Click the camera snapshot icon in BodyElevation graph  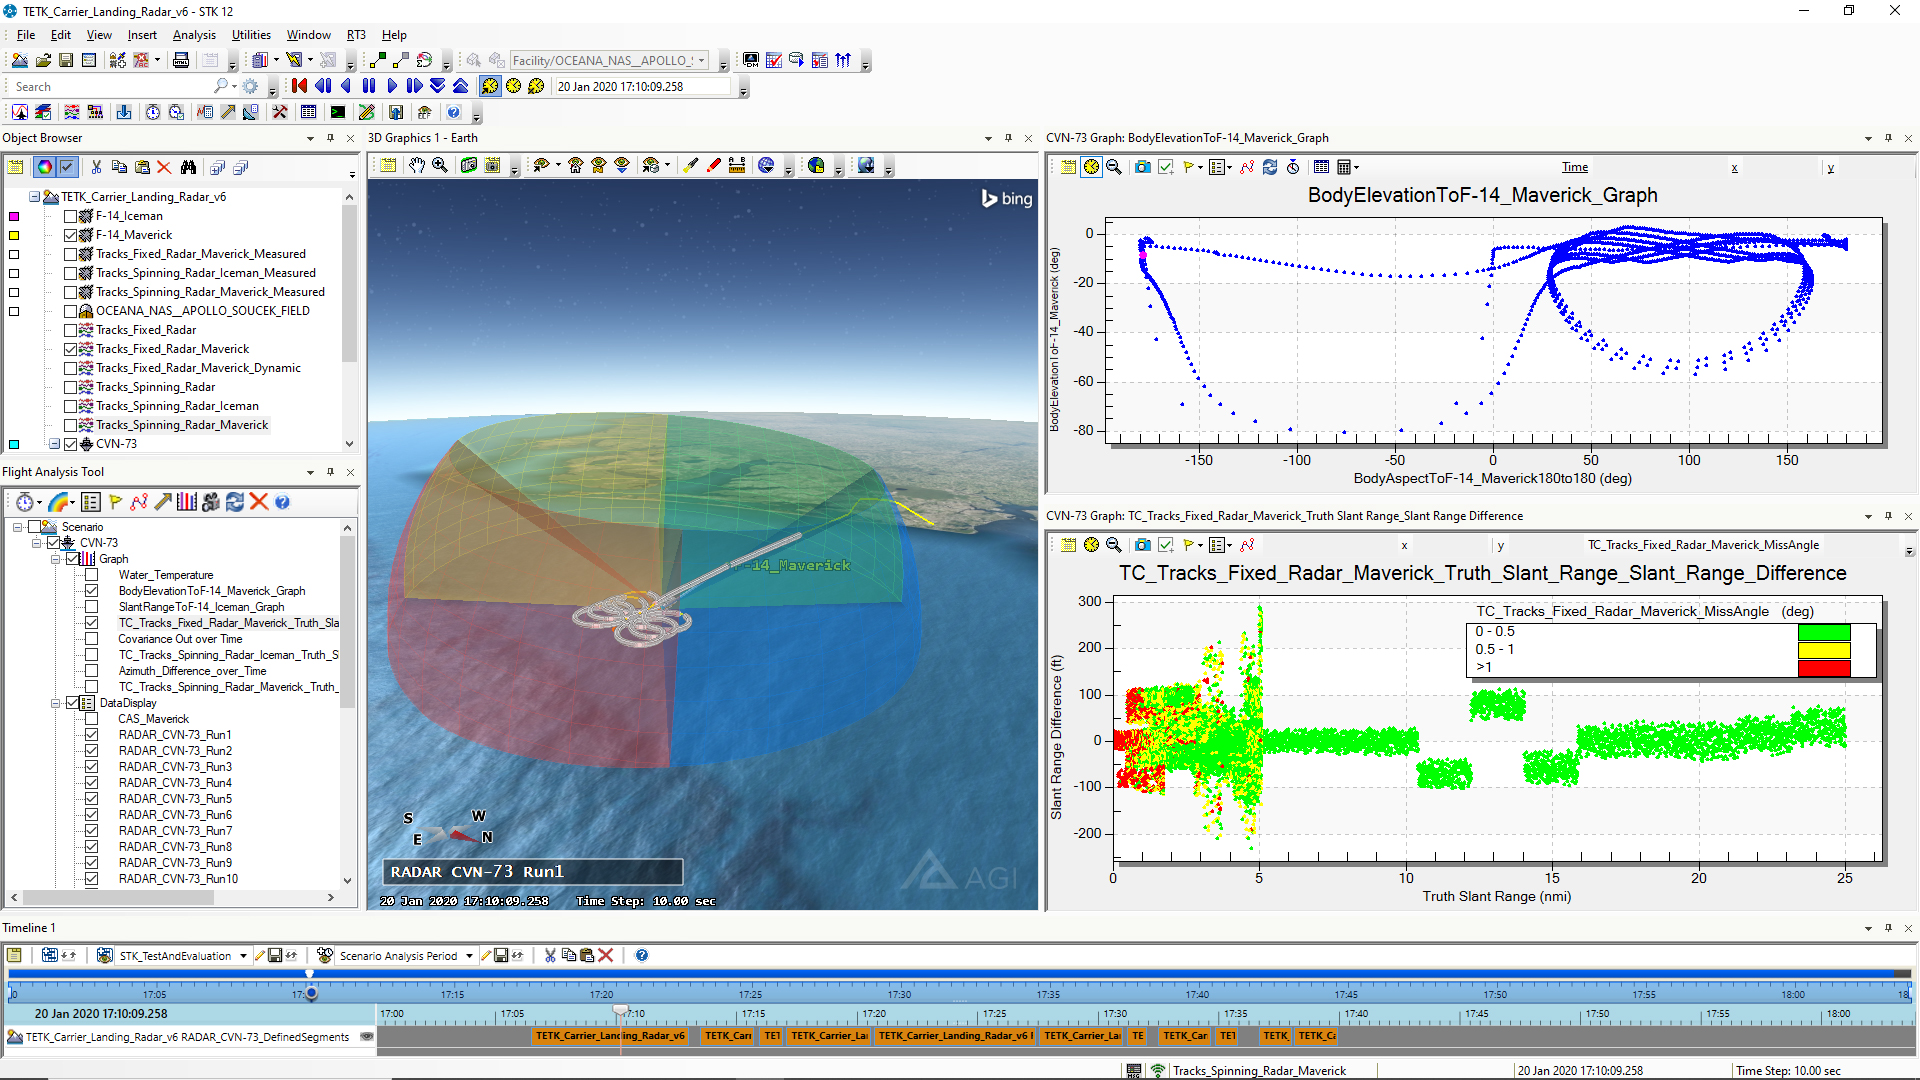(1142, 167)
